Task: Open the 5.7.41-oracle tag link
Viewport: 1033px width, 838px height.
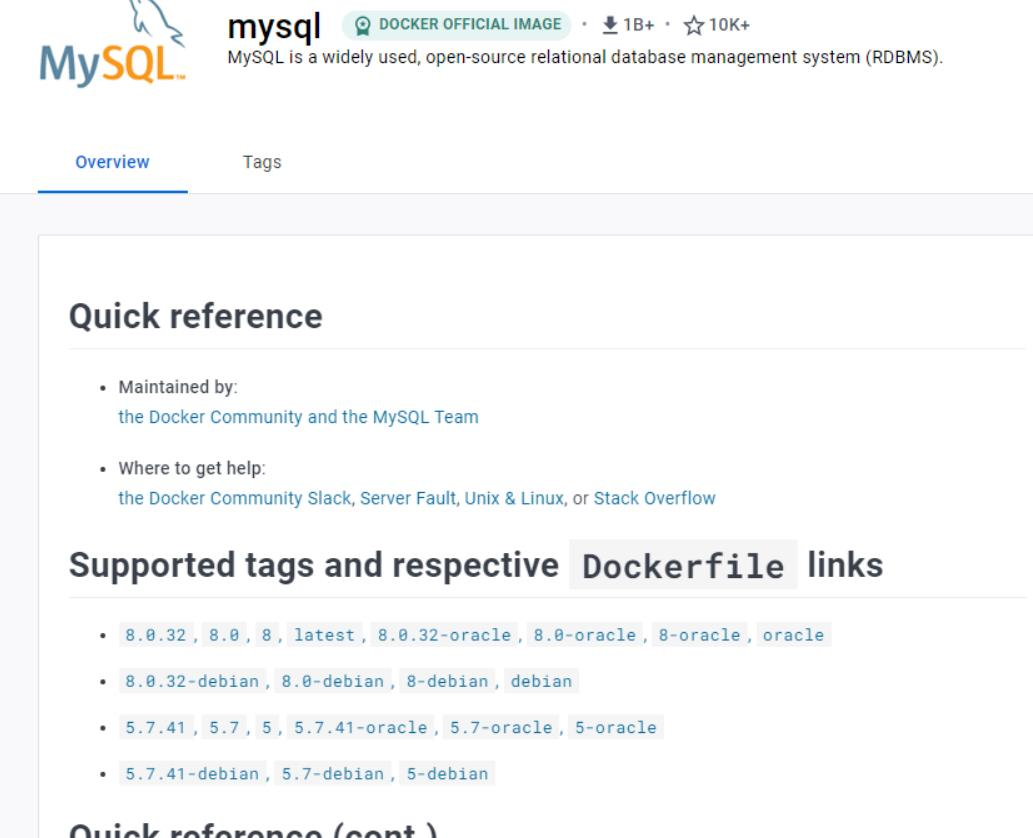Action: [360, 727]
